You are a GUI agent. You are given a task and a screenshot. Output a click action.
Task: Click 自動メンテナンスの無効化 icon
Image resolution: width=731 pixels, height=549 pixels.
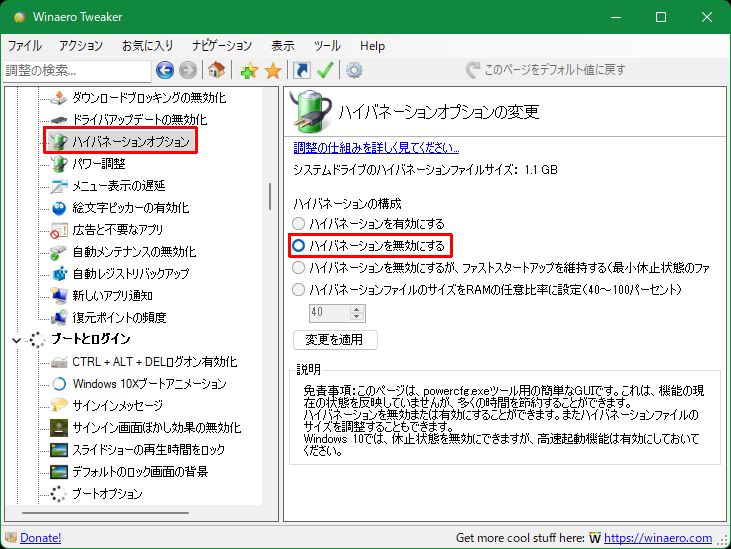click(x=59, y=252)
